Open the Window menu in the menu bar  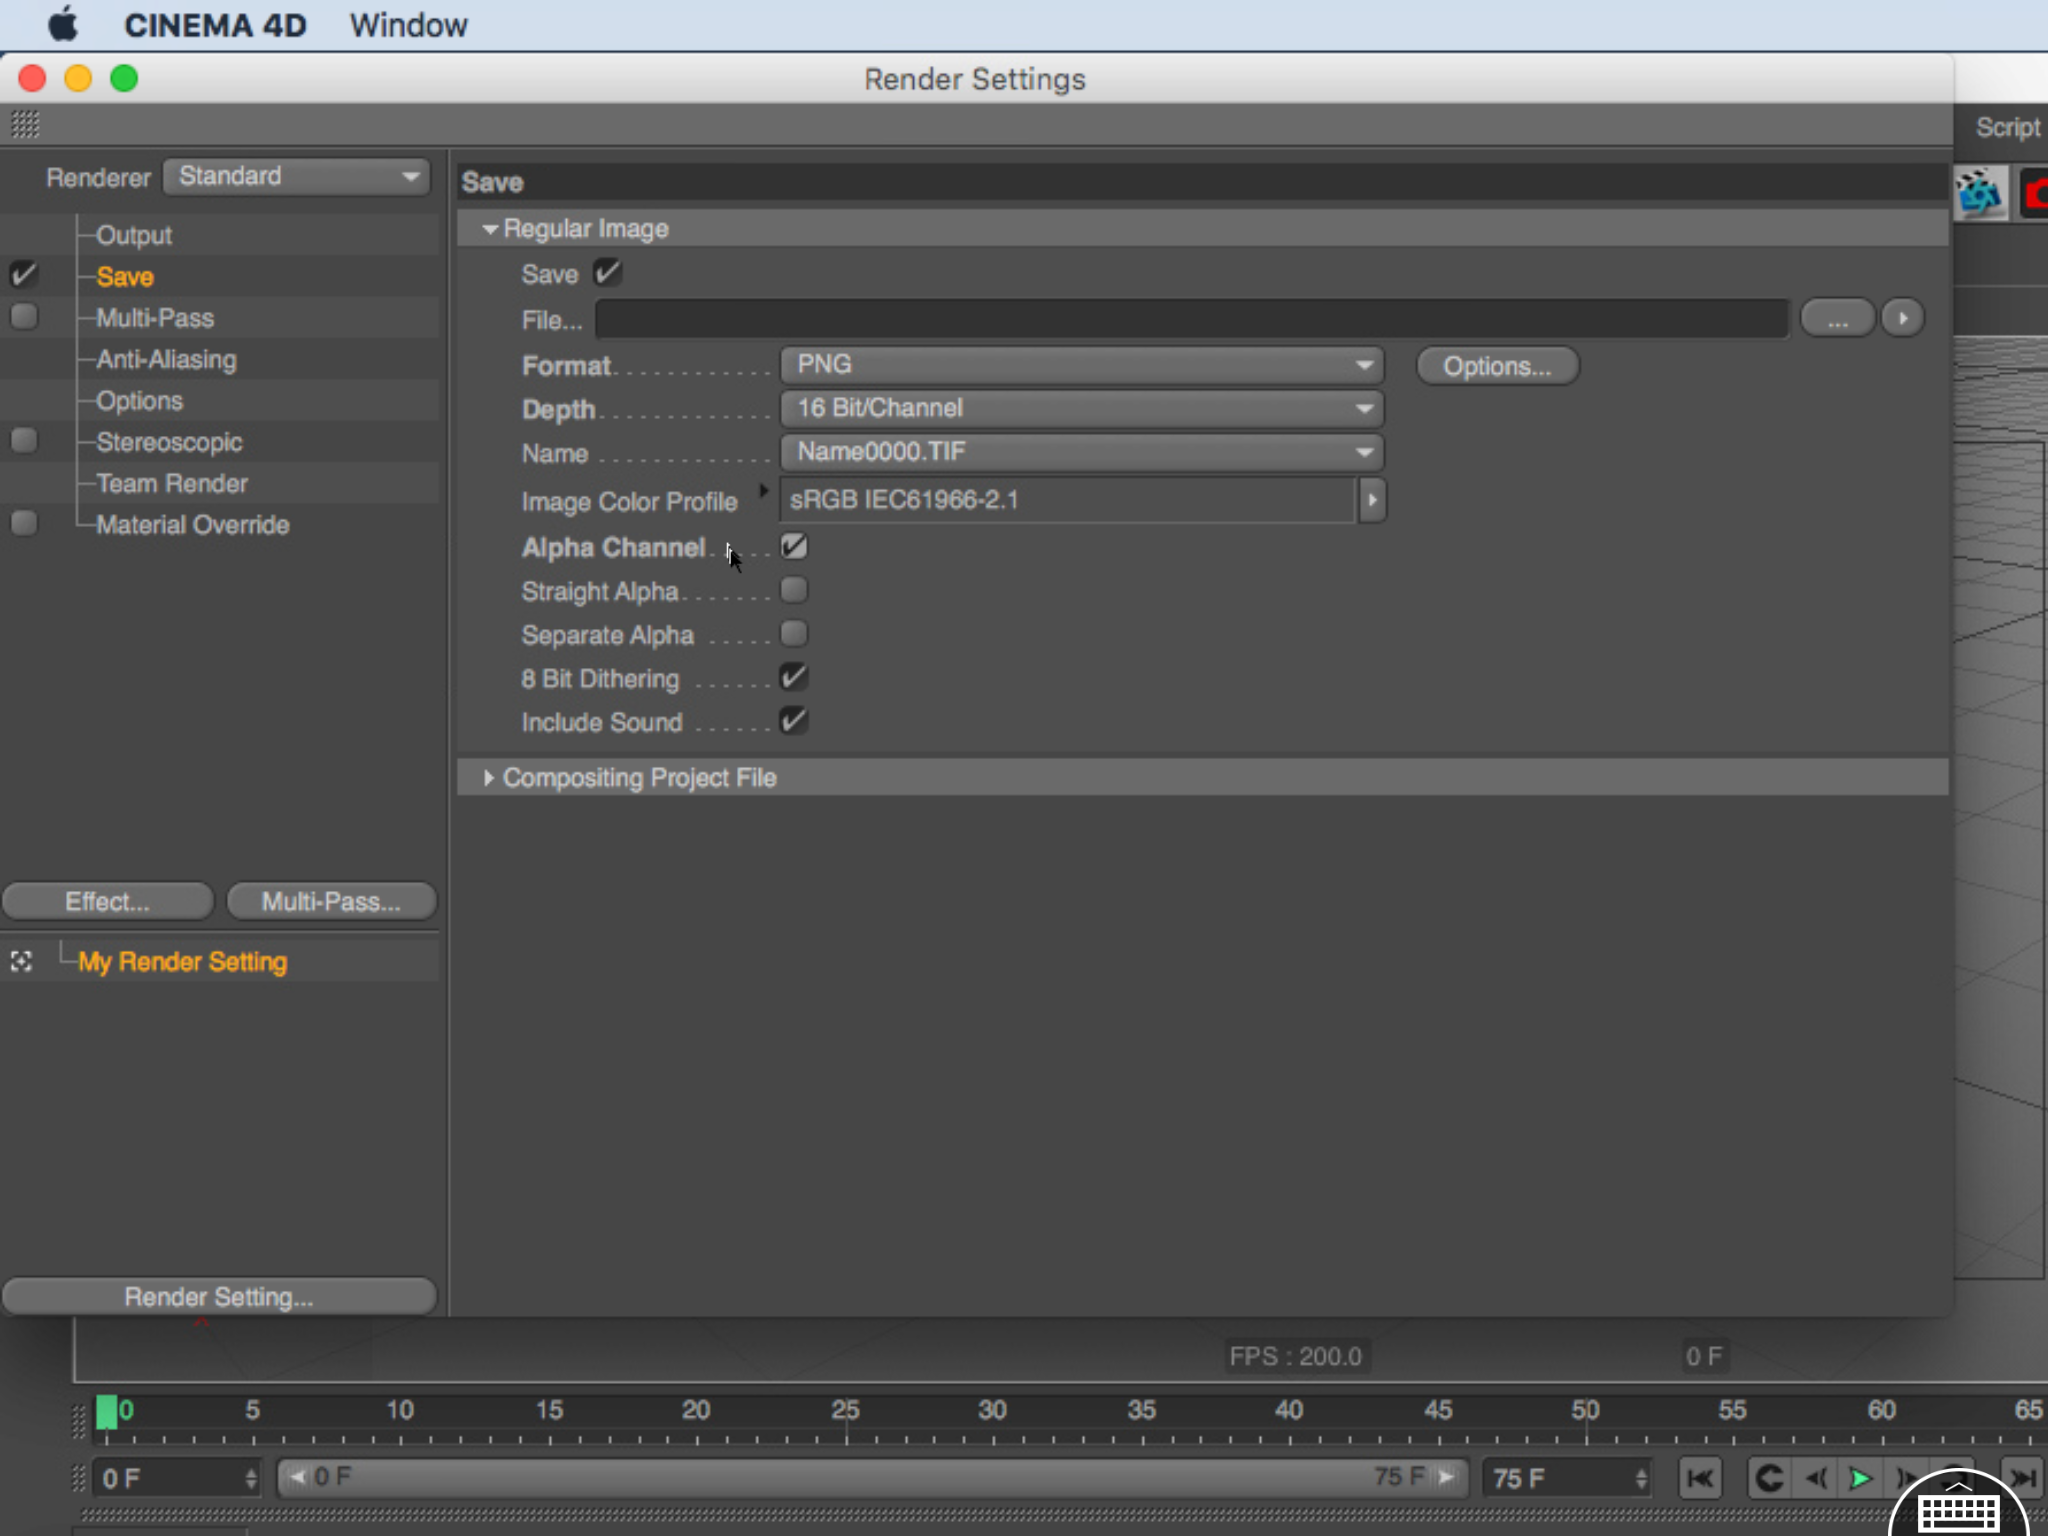tap(408, 25)
